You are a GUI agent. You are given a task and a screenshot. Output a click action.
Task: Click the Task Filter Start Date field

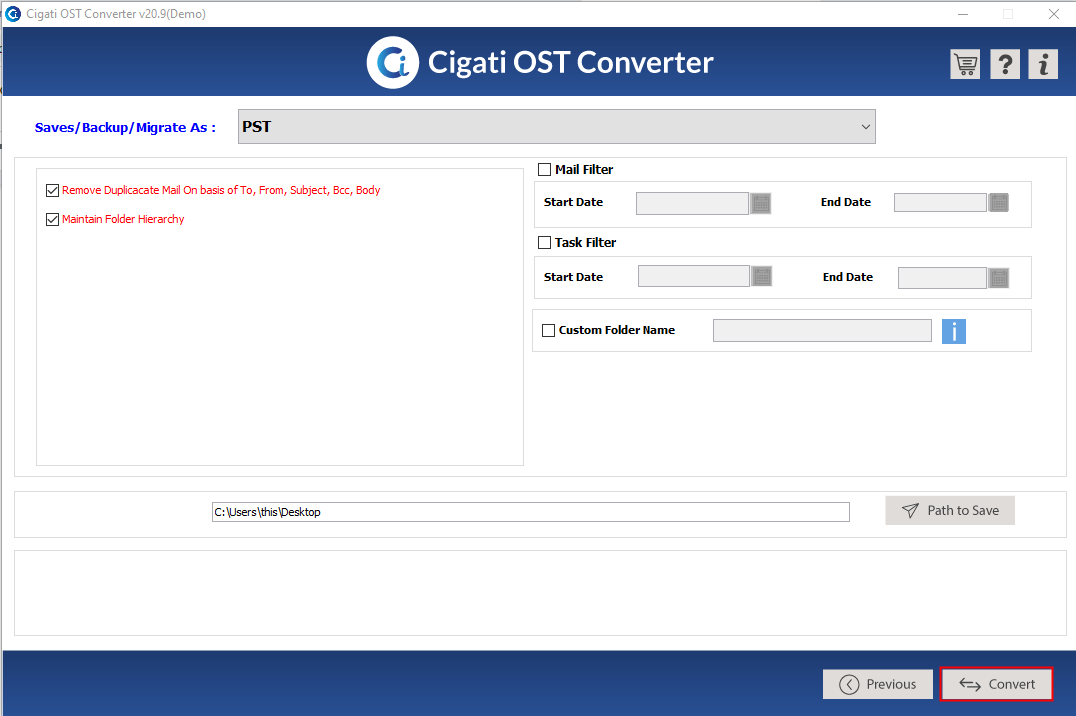click(x=694, y=276)
